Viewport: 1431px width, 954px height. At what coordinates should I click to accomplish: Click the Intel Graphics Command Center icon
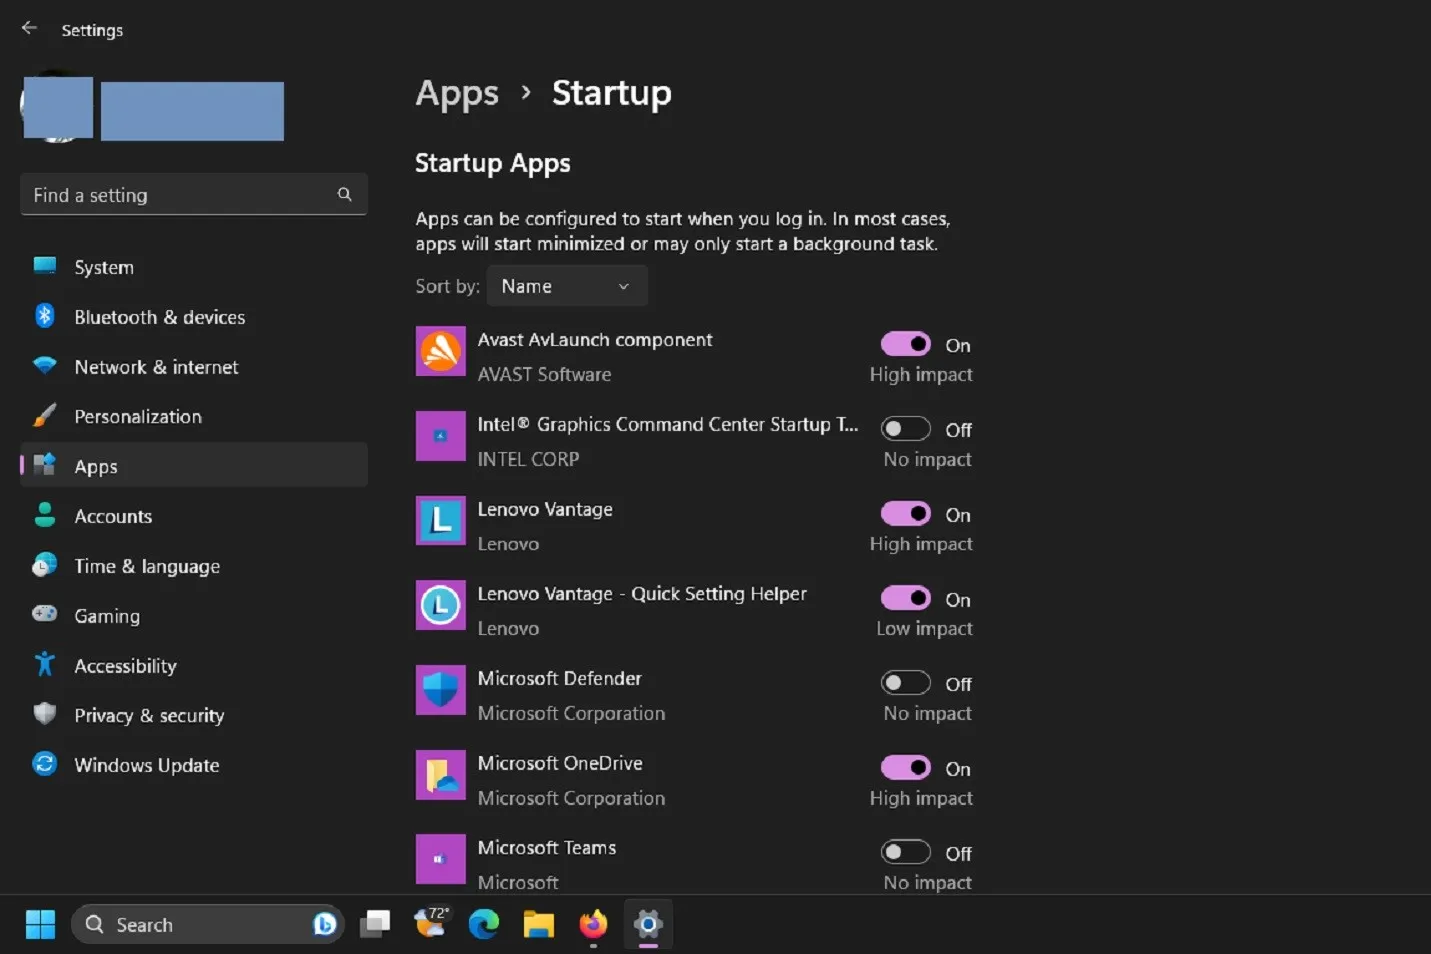coord(440,436)
